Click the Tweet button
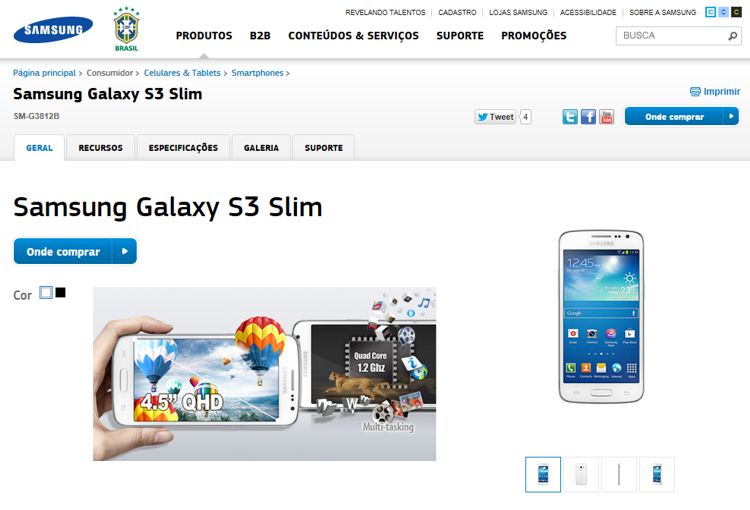Screen dimensions: 750x510 495,117
